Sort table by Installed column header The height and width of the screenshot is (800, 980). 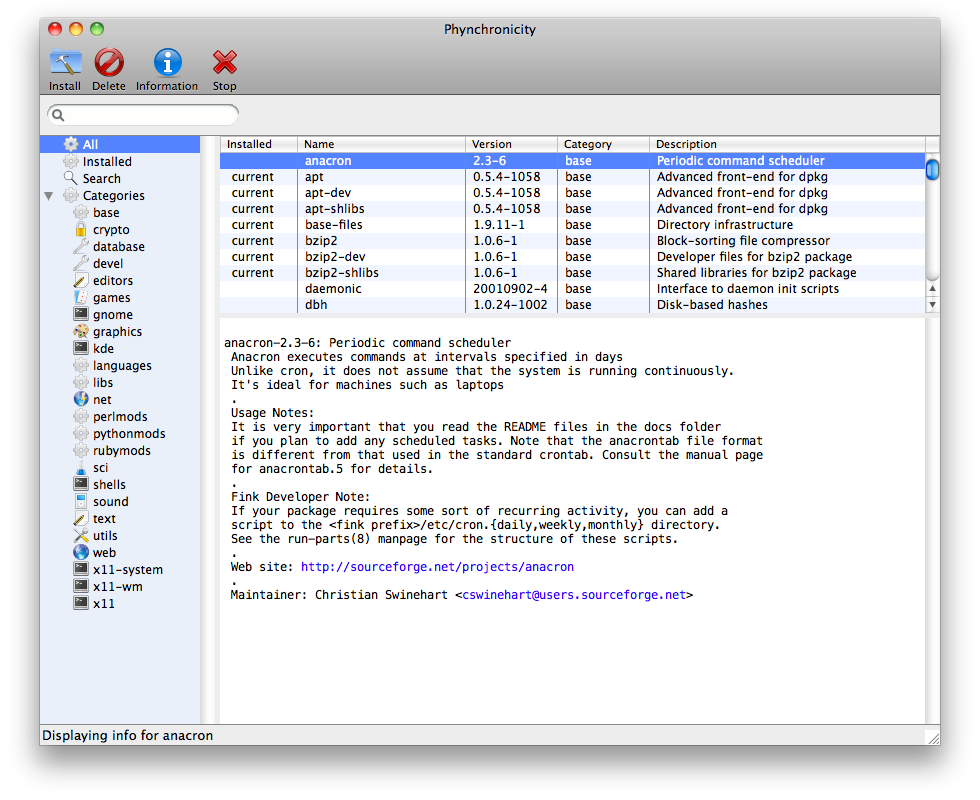coord(258,144)
